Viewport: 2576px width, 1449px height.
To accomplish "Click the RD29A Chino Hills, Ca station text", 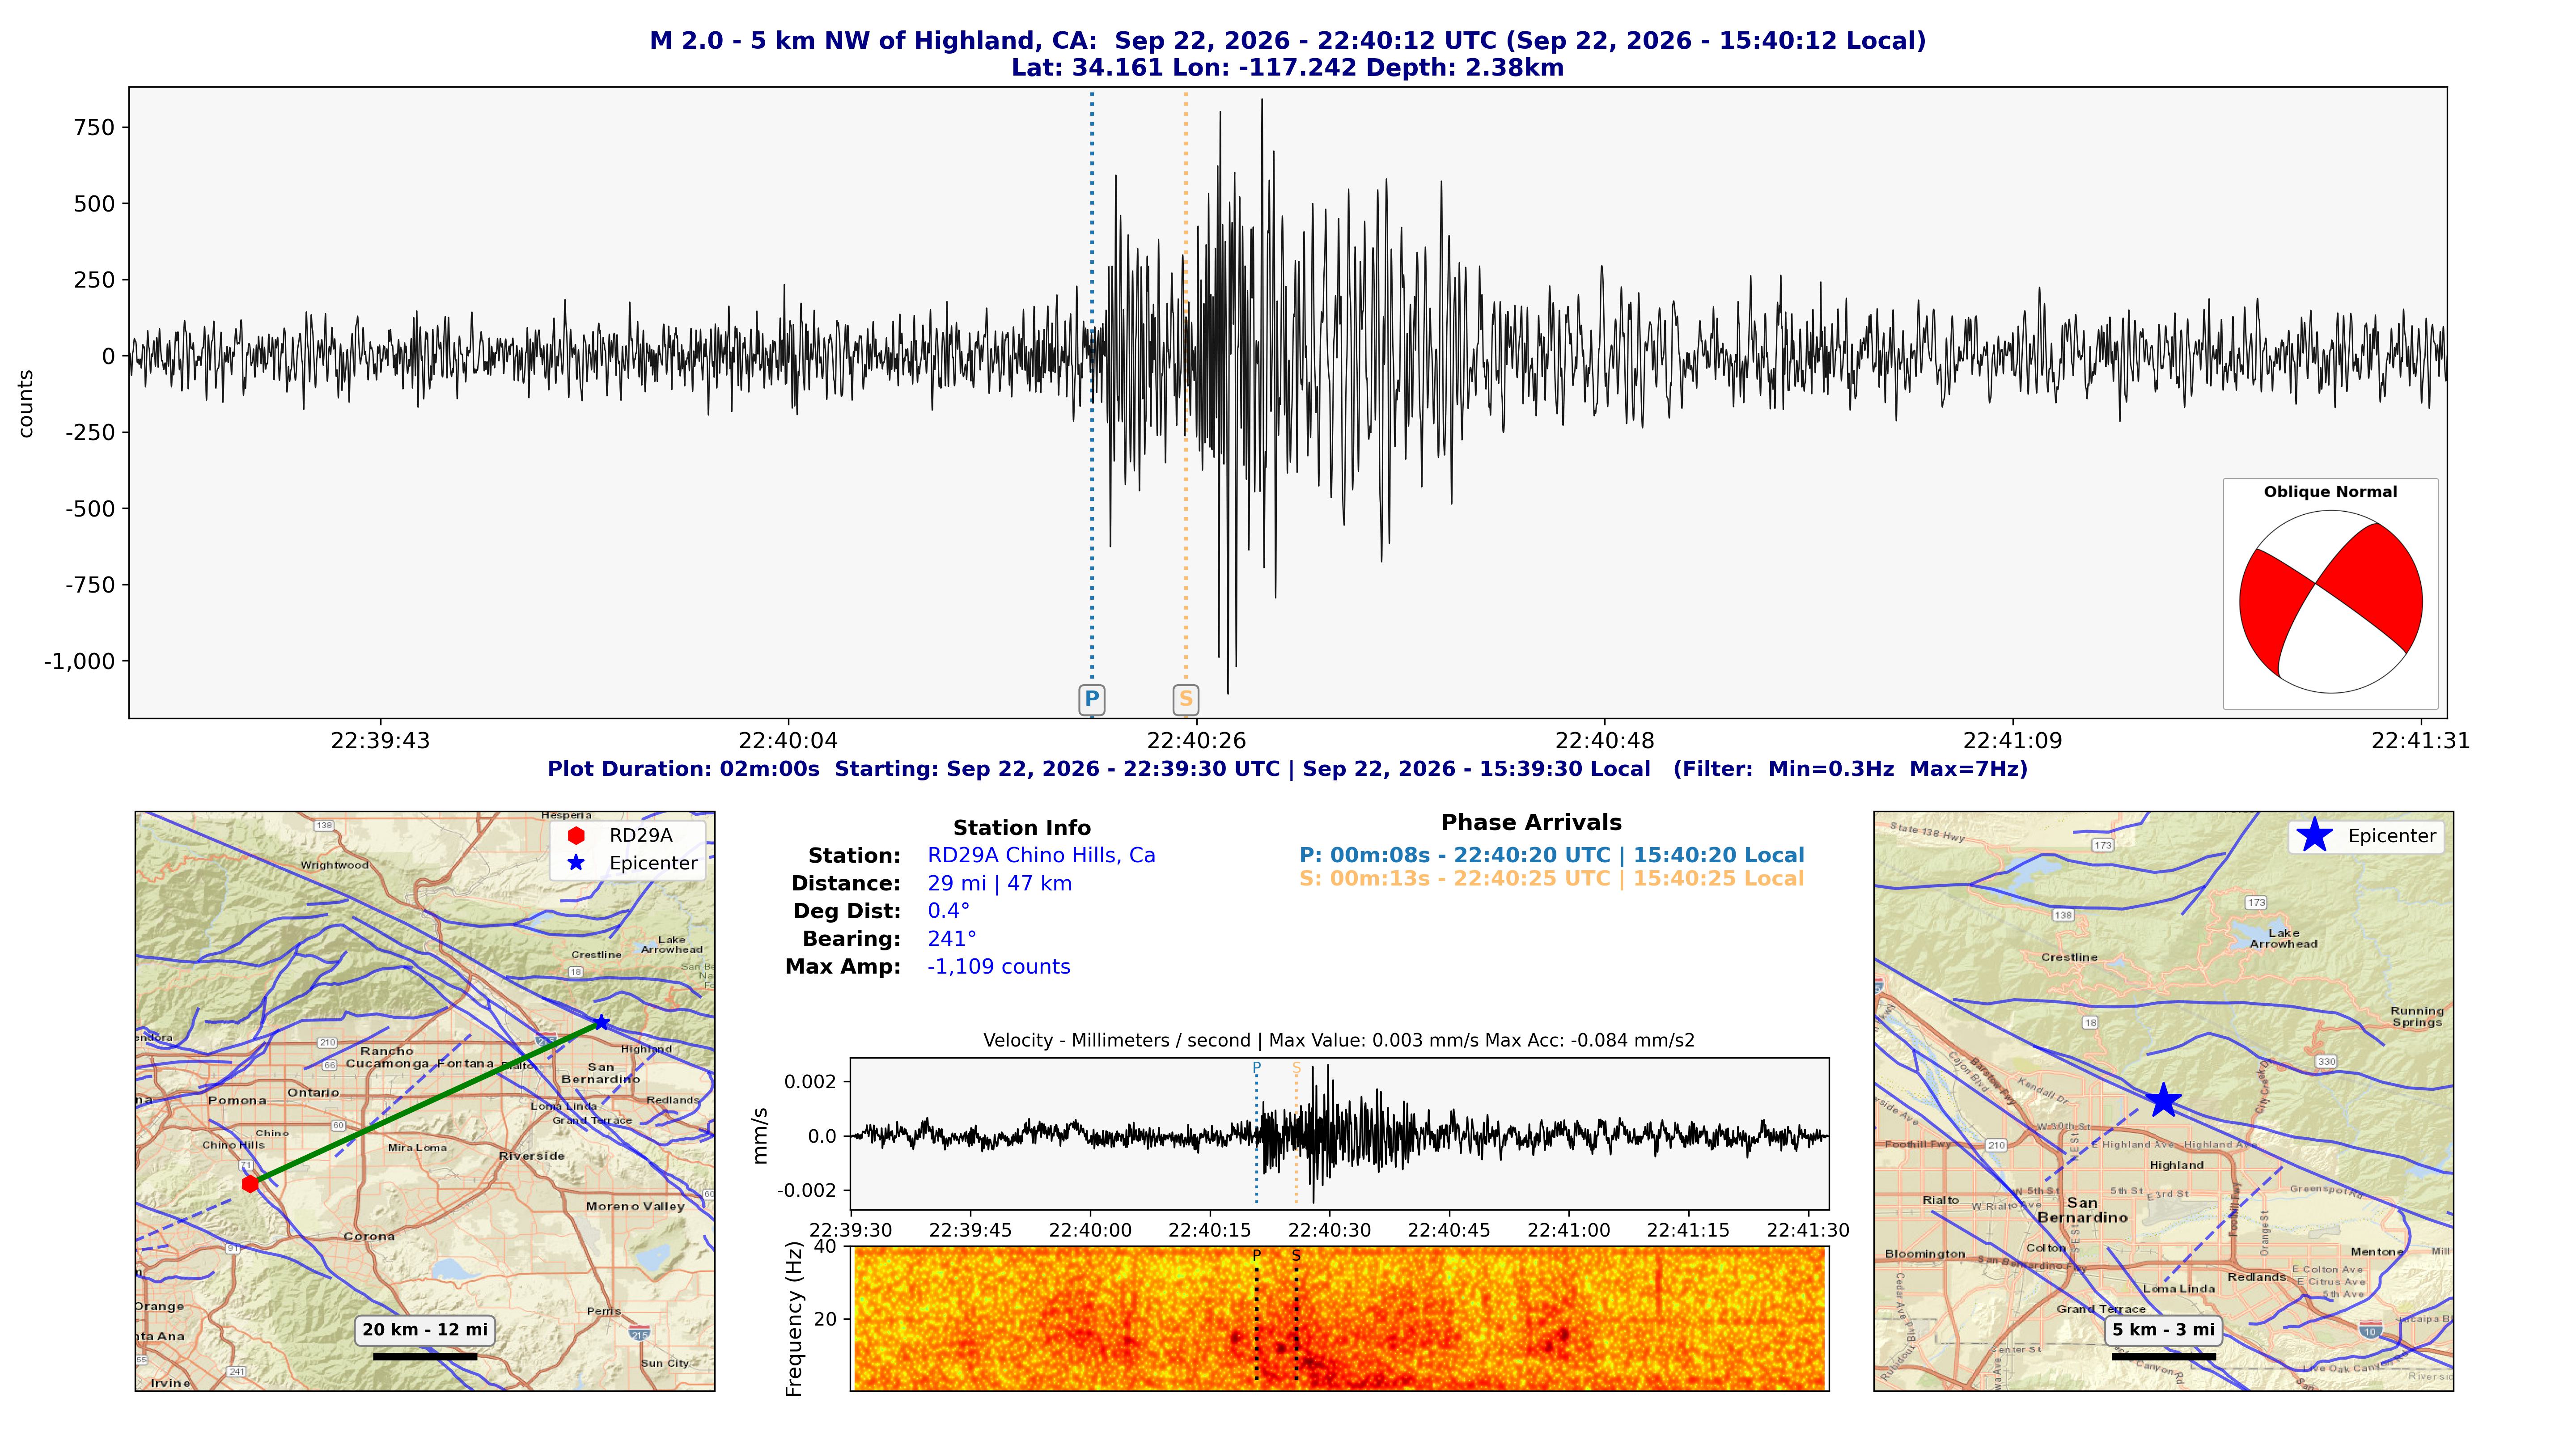I will [x=1041, y=855].
